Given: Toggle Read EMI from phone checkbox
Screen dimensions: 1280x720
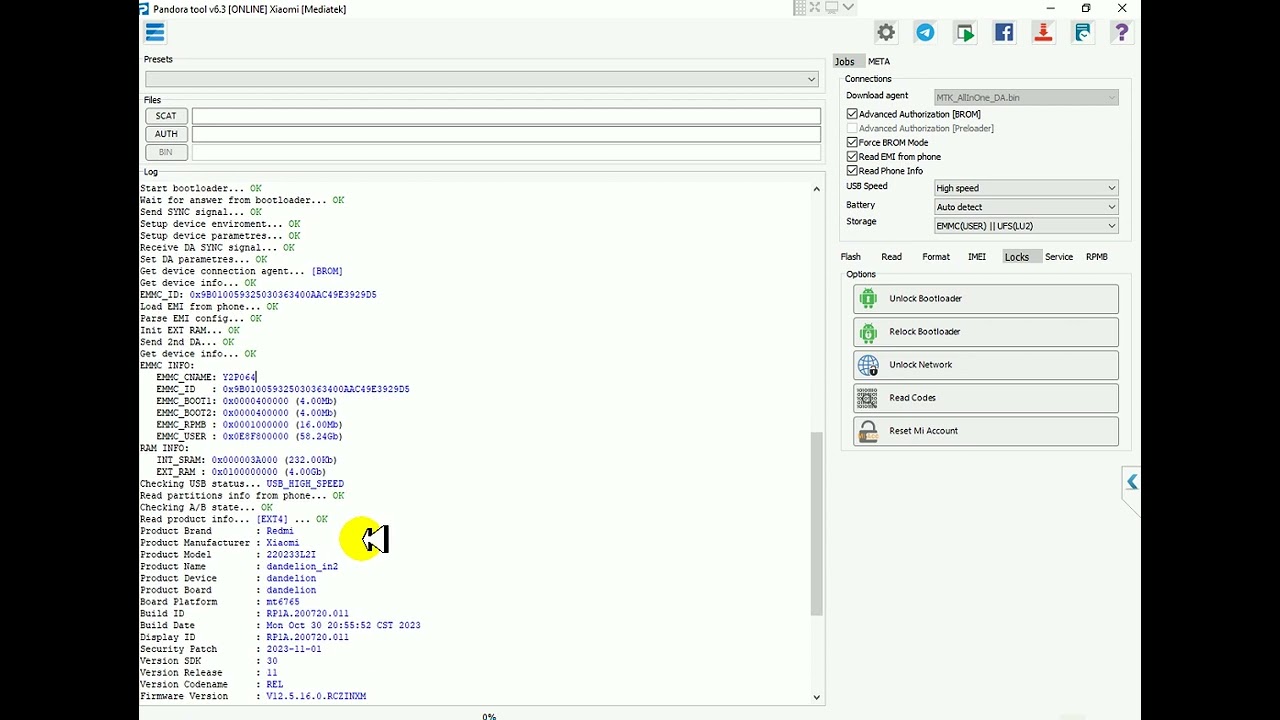Looking at the screenshot, I should click(852, 156).
